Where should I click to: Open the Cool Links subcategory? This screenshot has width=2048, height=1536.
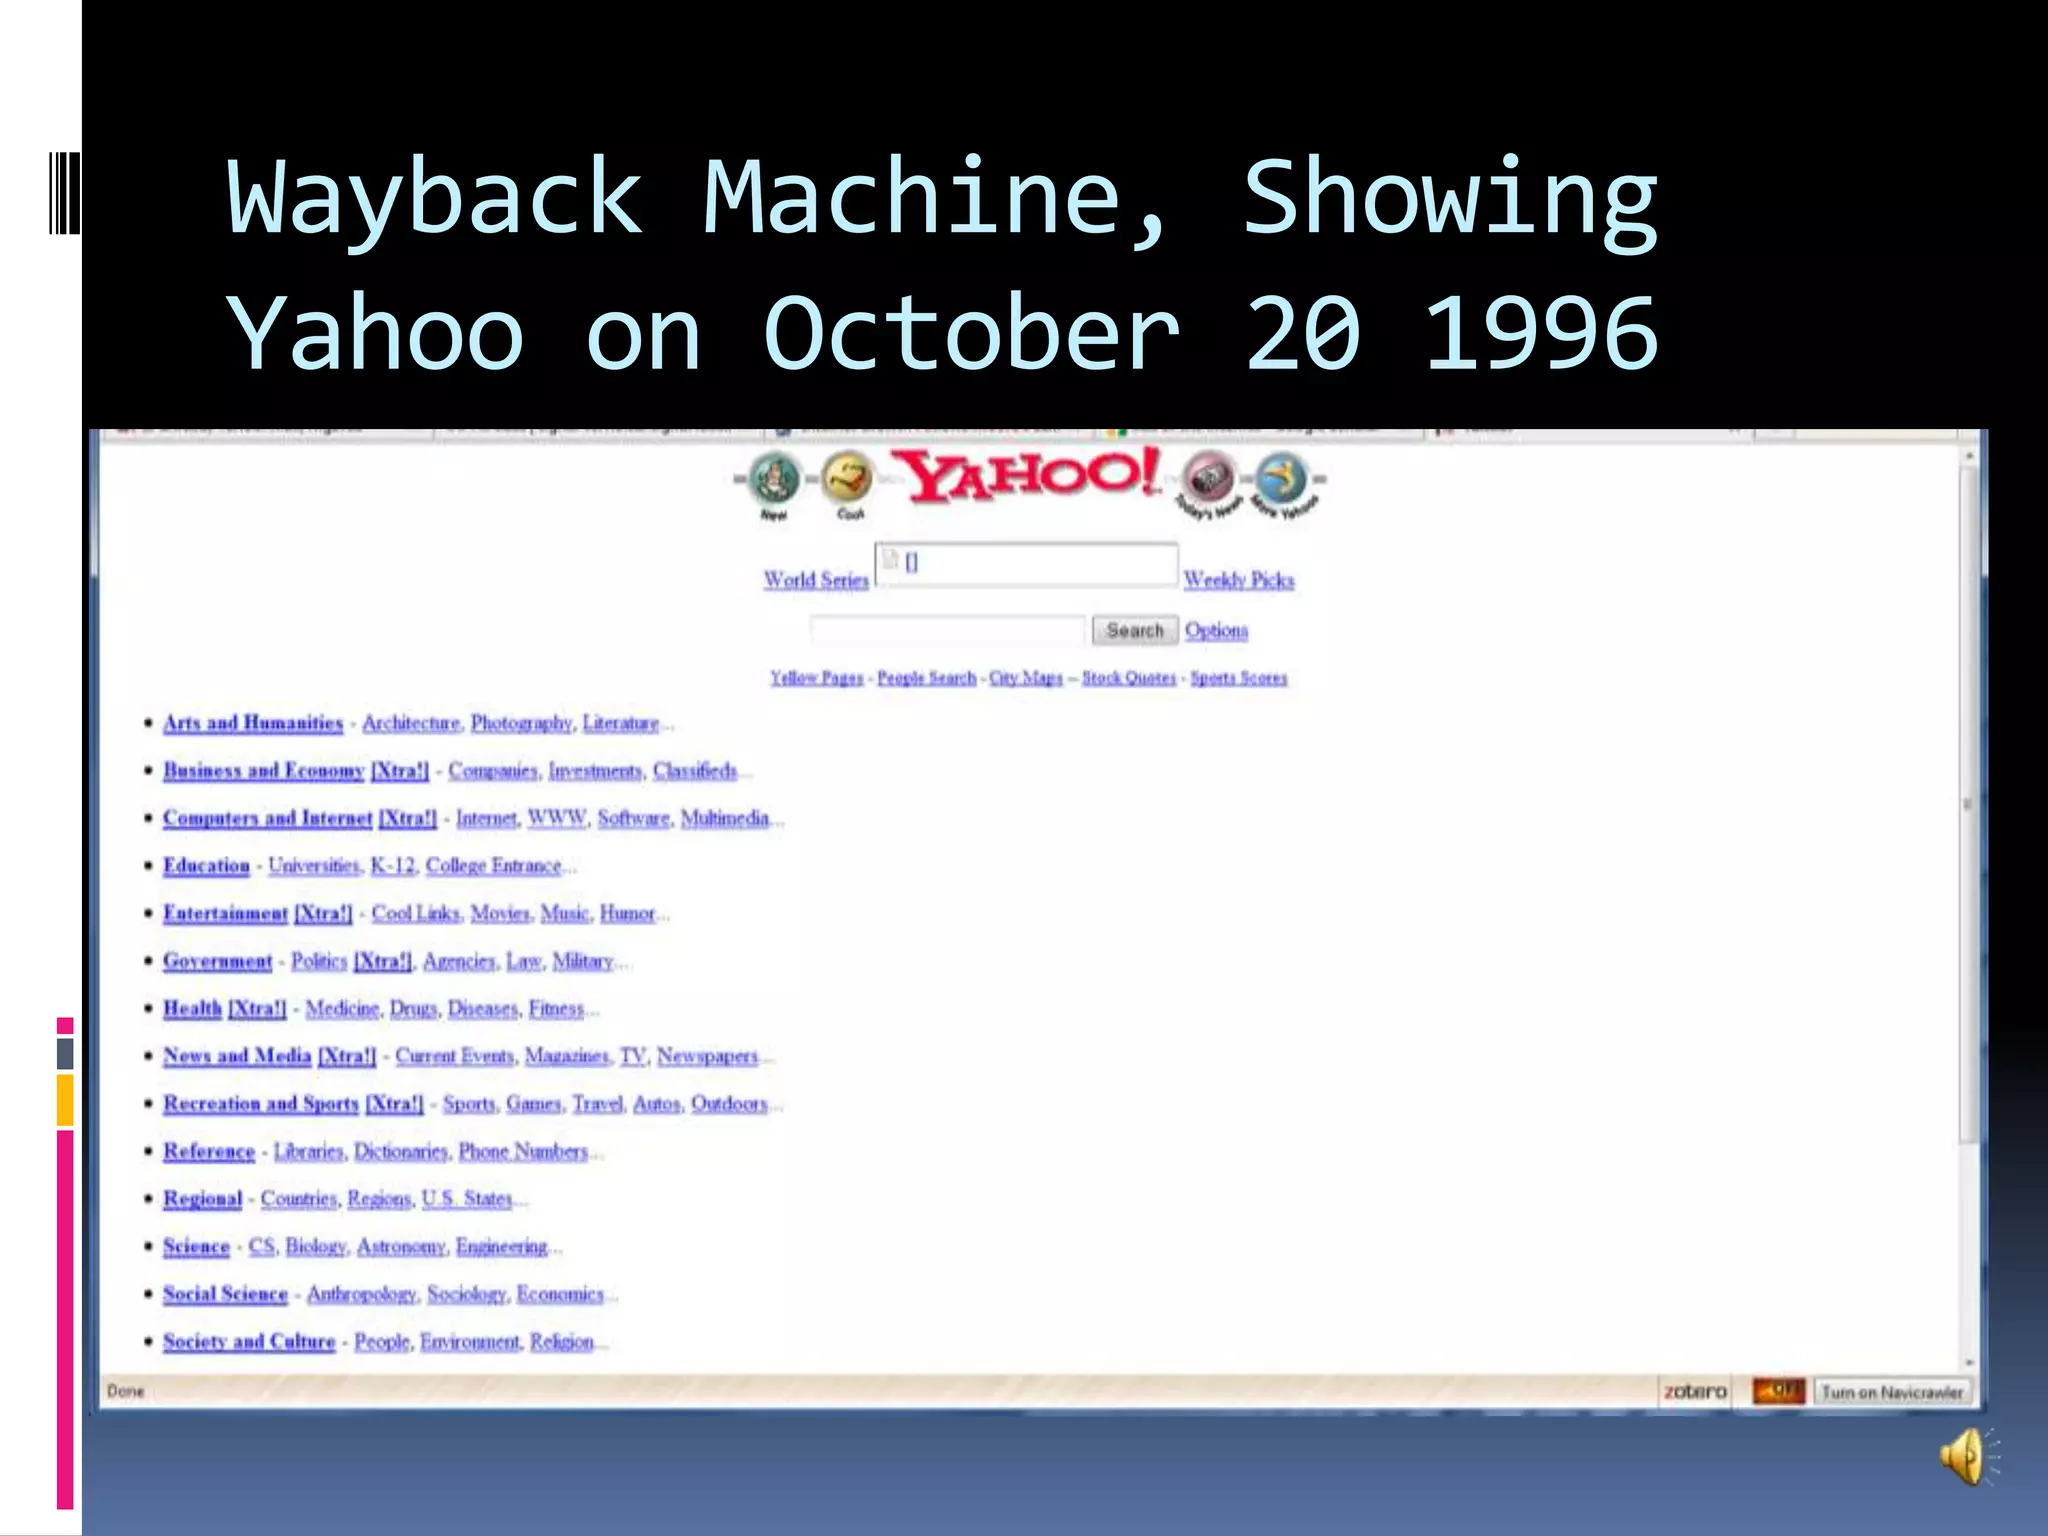pos(416,913)
